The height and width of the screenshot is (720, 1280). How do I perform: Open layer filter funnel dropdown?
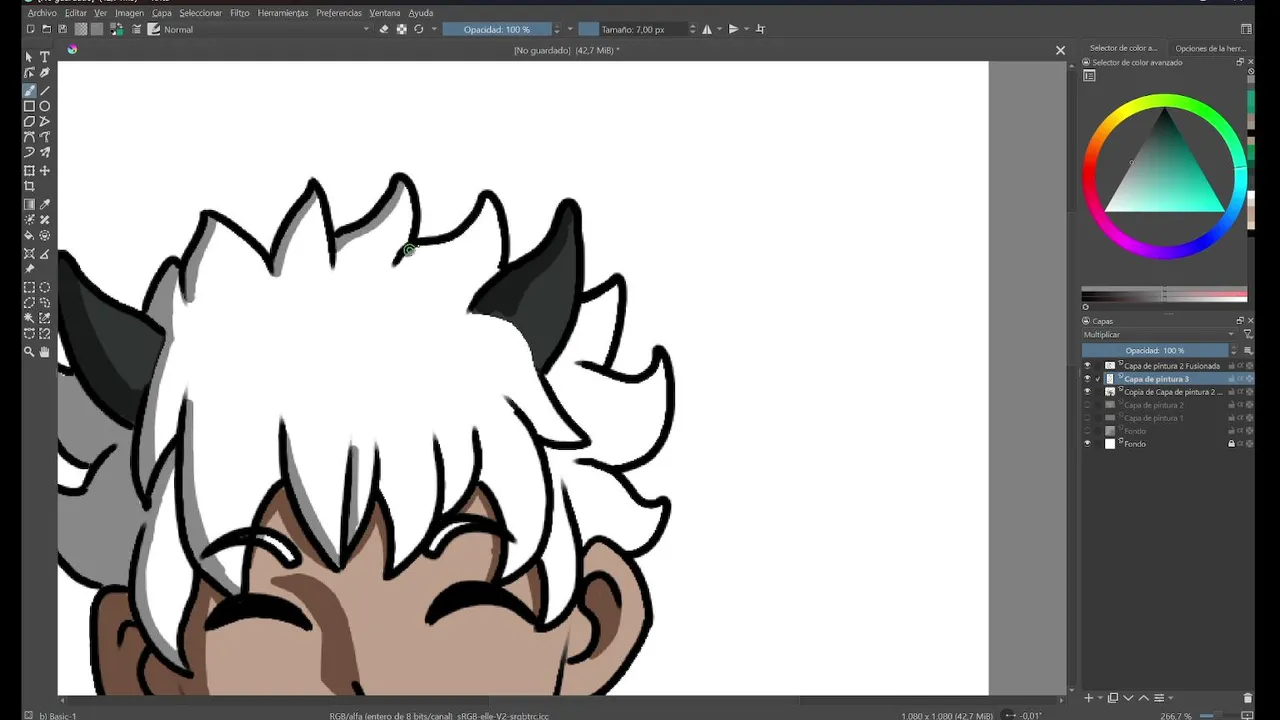coord(1247,334)
